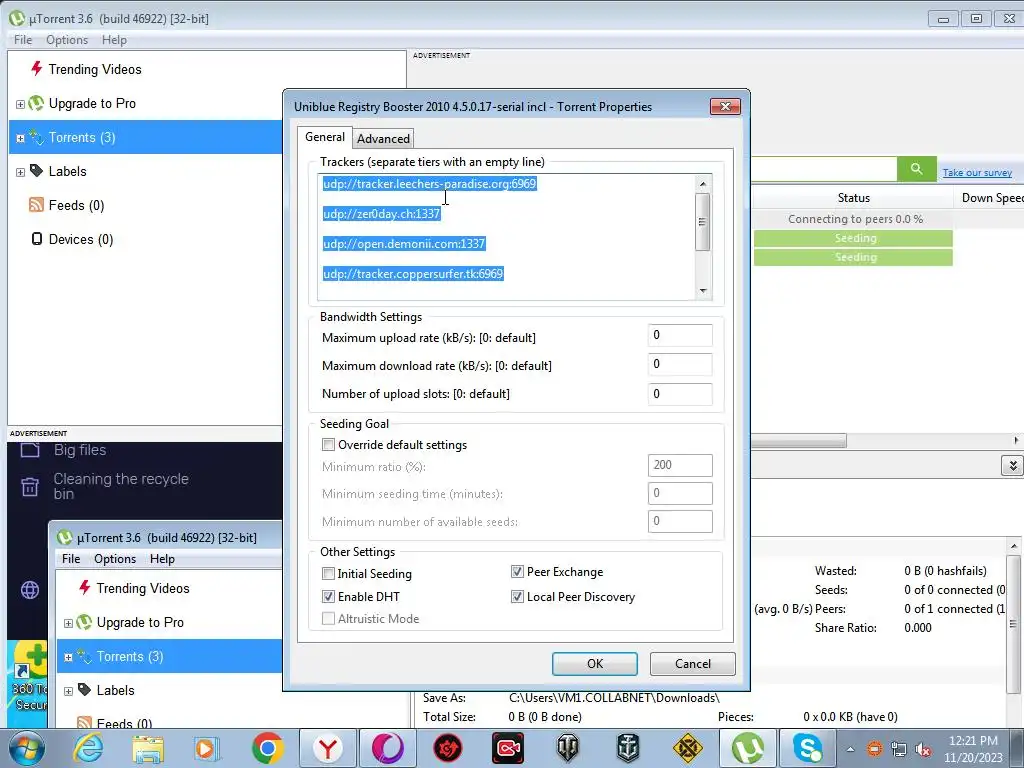Click the torrent list horizontal scrollbar thumb
1024x768 pixels.
[x=798, y=441]
